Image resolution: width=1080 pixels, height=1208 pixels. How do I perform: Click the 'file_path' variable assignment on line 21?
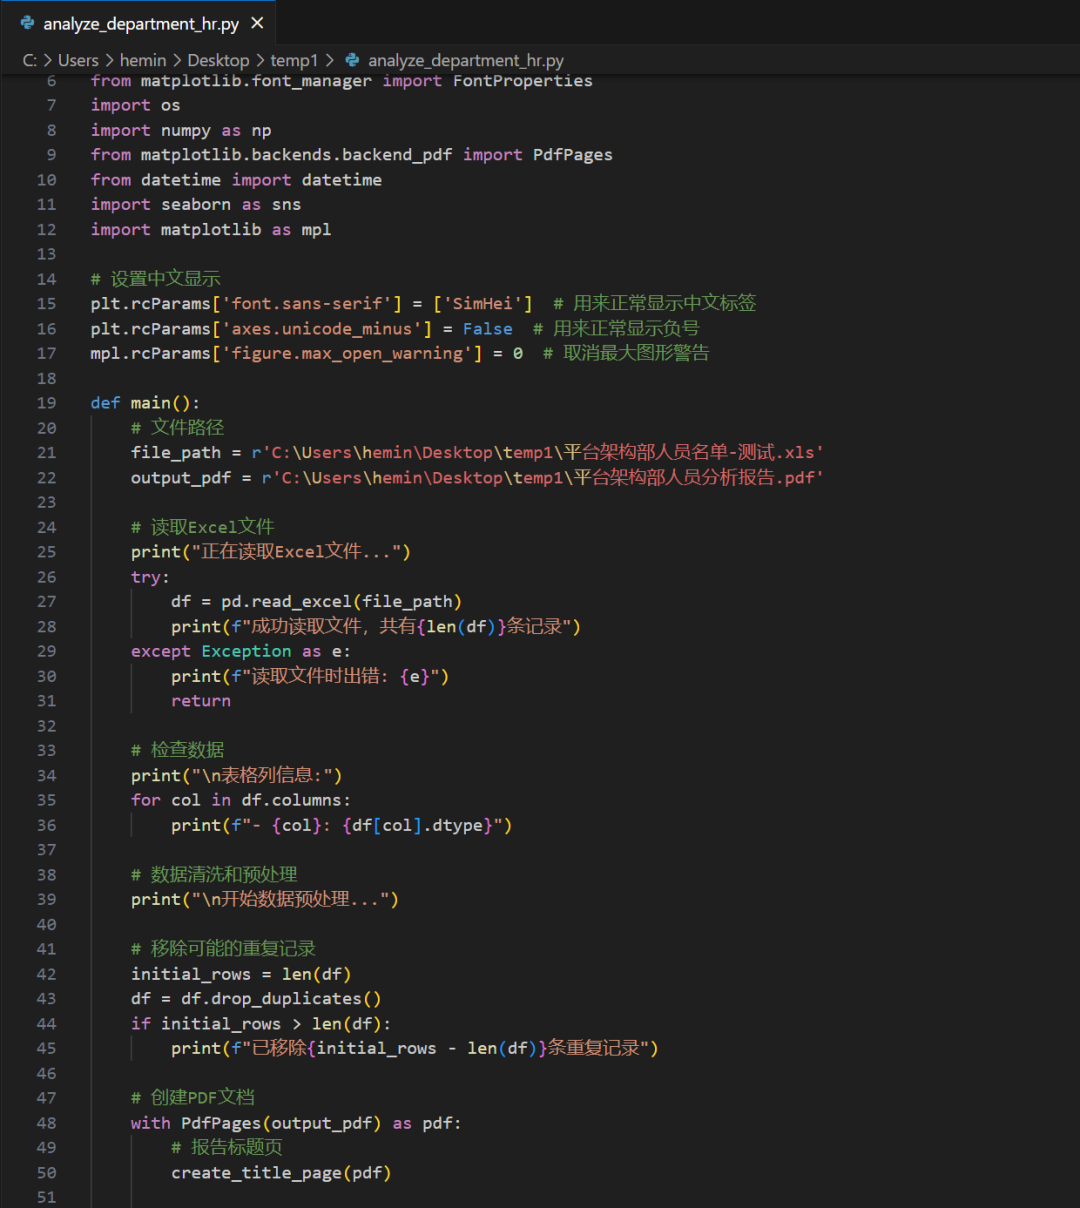(x=176, y=453)
